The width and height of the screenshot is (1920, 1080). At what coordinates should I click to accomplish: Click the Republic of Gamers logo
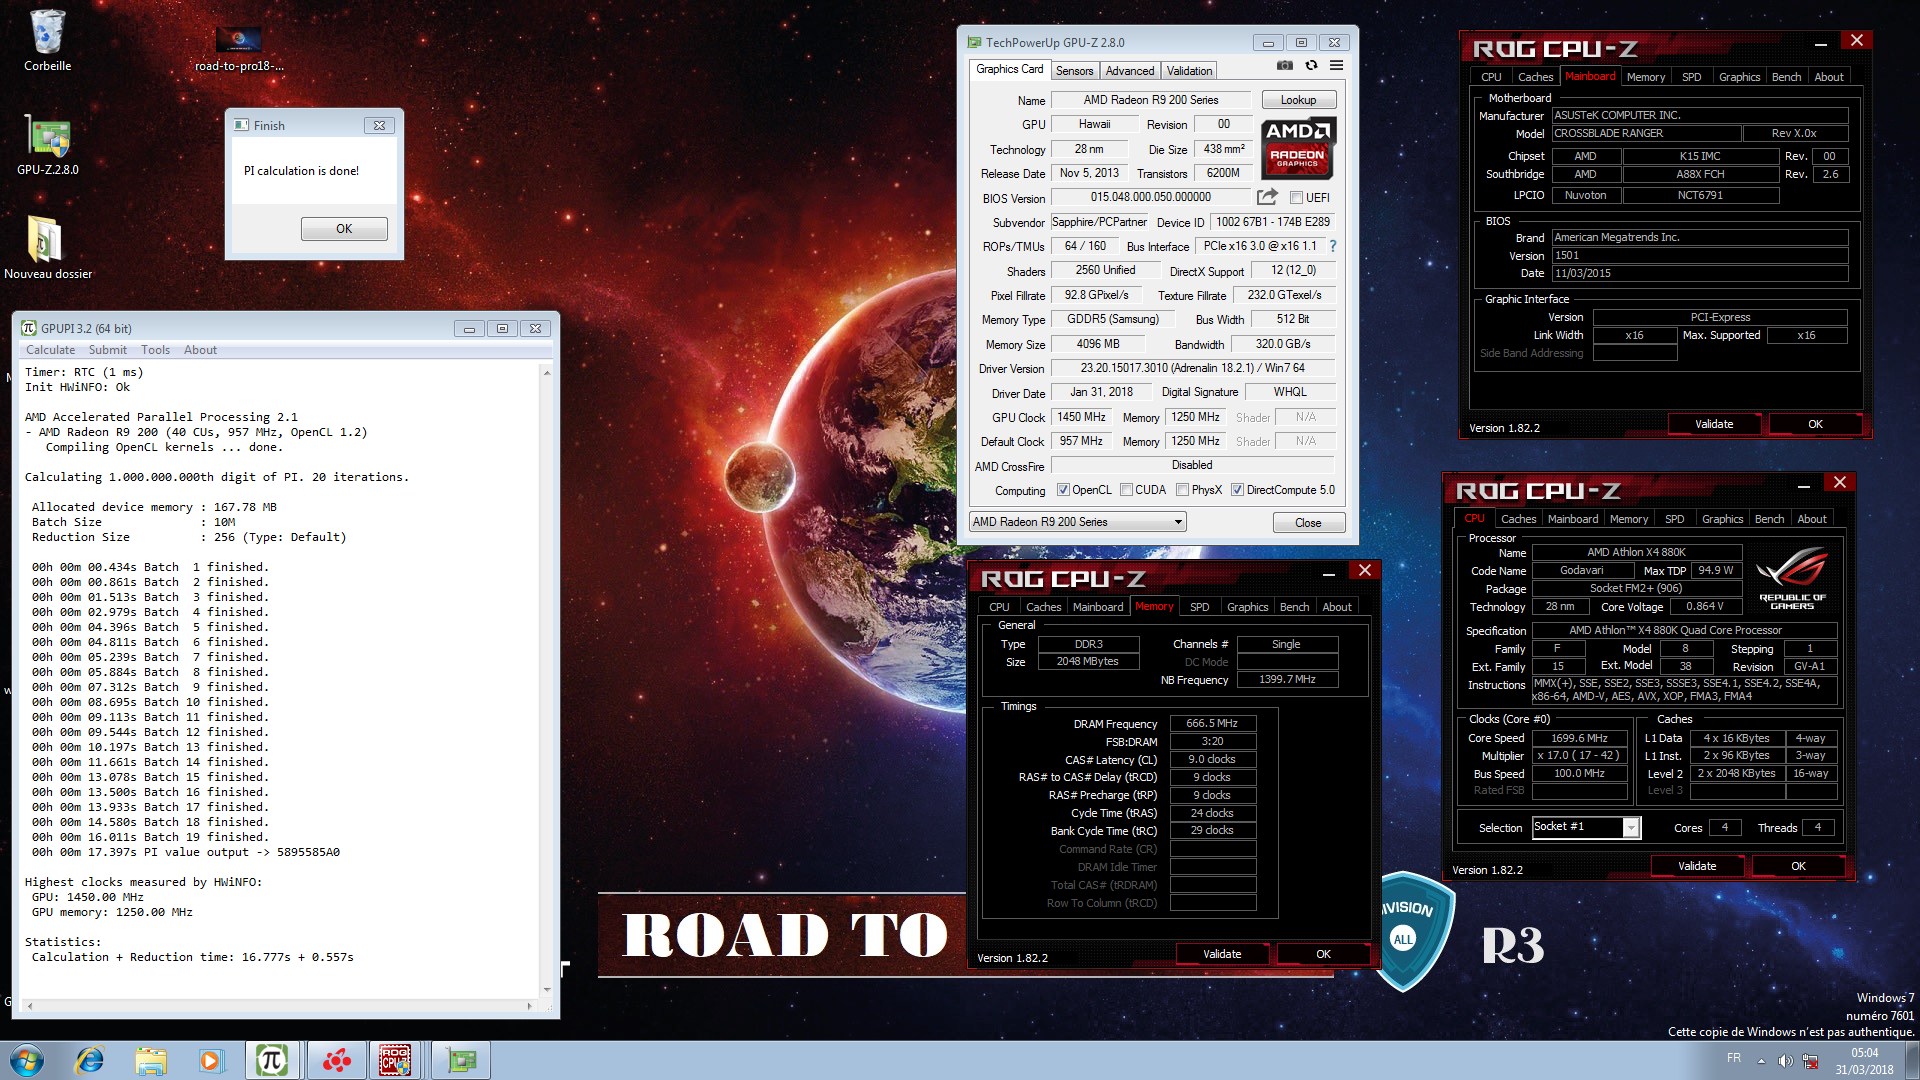pyautogui.click(x=1791, y=578)
